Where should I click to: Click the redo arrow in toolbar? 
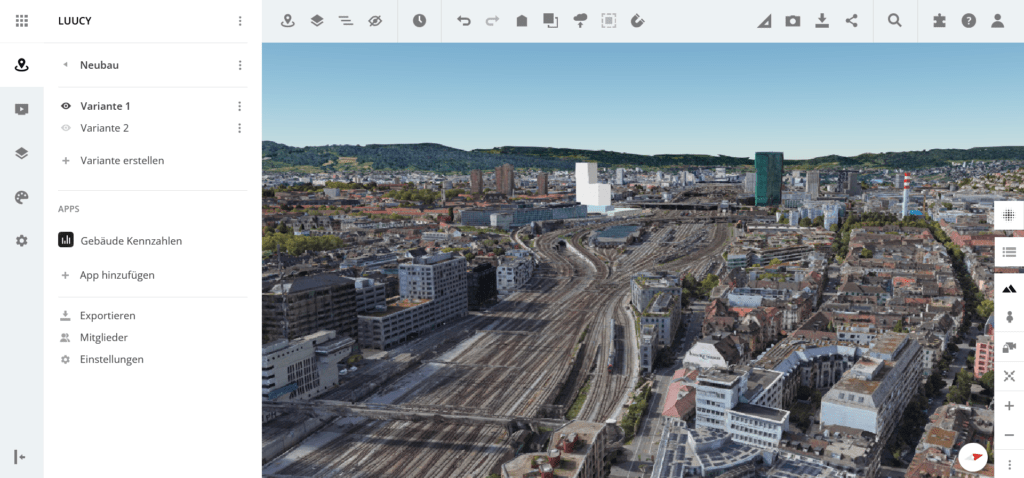(492, 20)
